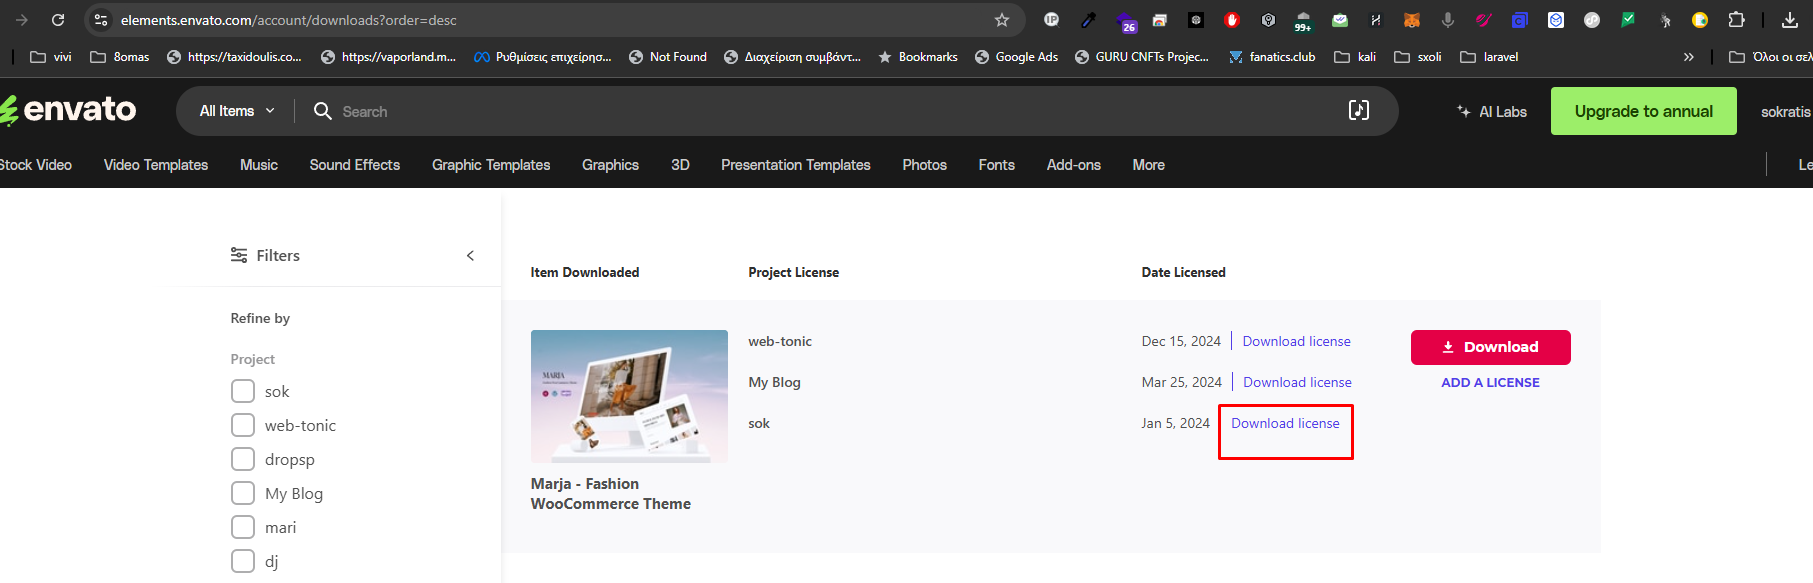
Task: Open the Google Ads bookmark
Action: (1016, 57)
